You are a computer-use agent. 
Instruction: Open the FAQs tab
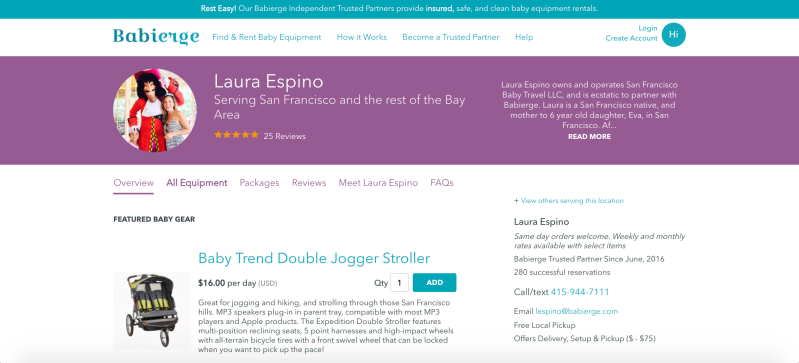(442, 183)
